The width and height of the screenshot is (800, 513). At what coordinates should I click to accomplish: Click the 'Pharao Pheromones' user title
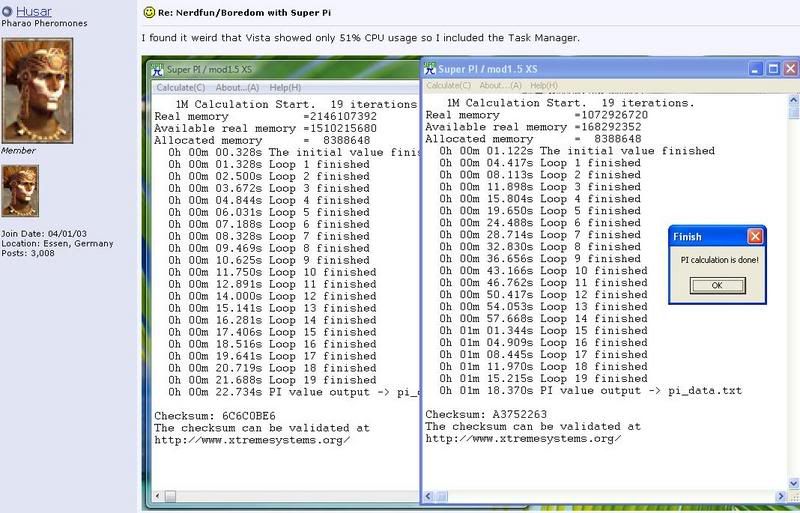pos(44,23)
